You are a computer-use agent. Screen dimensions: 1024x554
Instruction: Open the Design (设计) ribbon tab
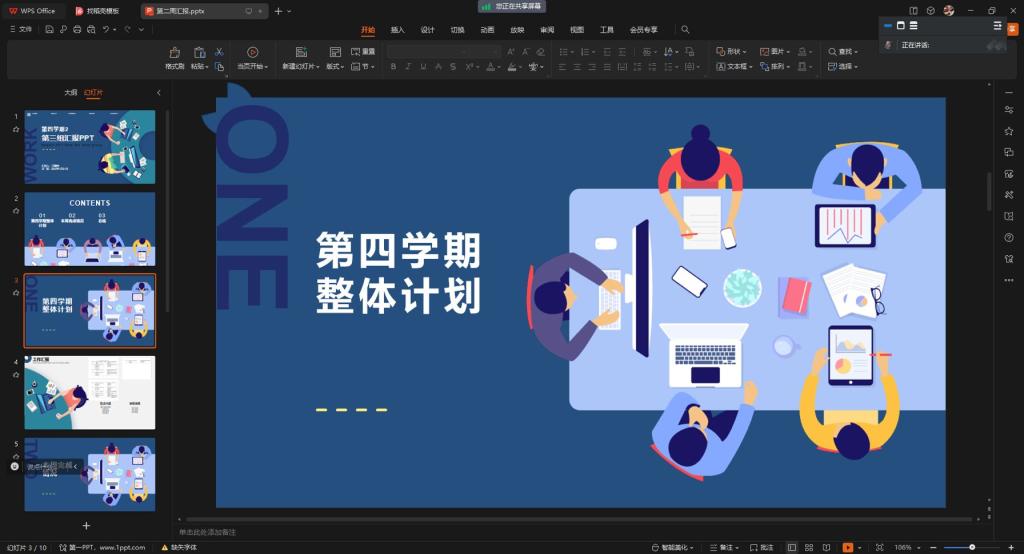click(x=427, y=30)
